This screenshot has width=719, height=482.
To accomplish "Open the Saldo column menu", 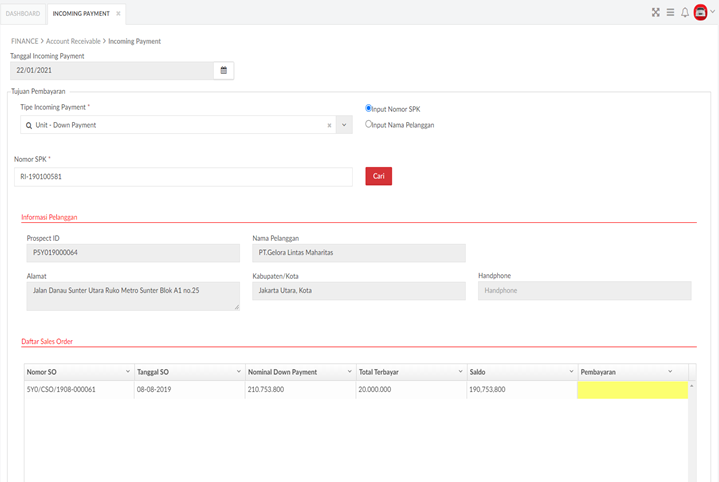I will pyautogui.click(x=571, y=371).
